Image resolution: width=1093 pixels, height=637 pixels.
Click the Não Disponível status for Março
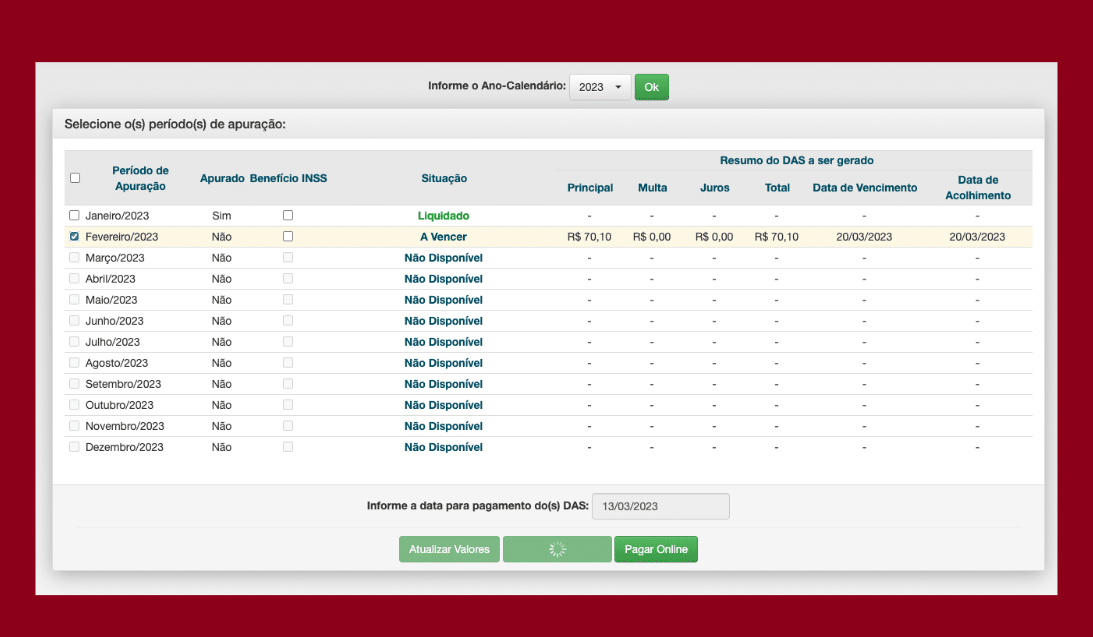pos(443,258)
